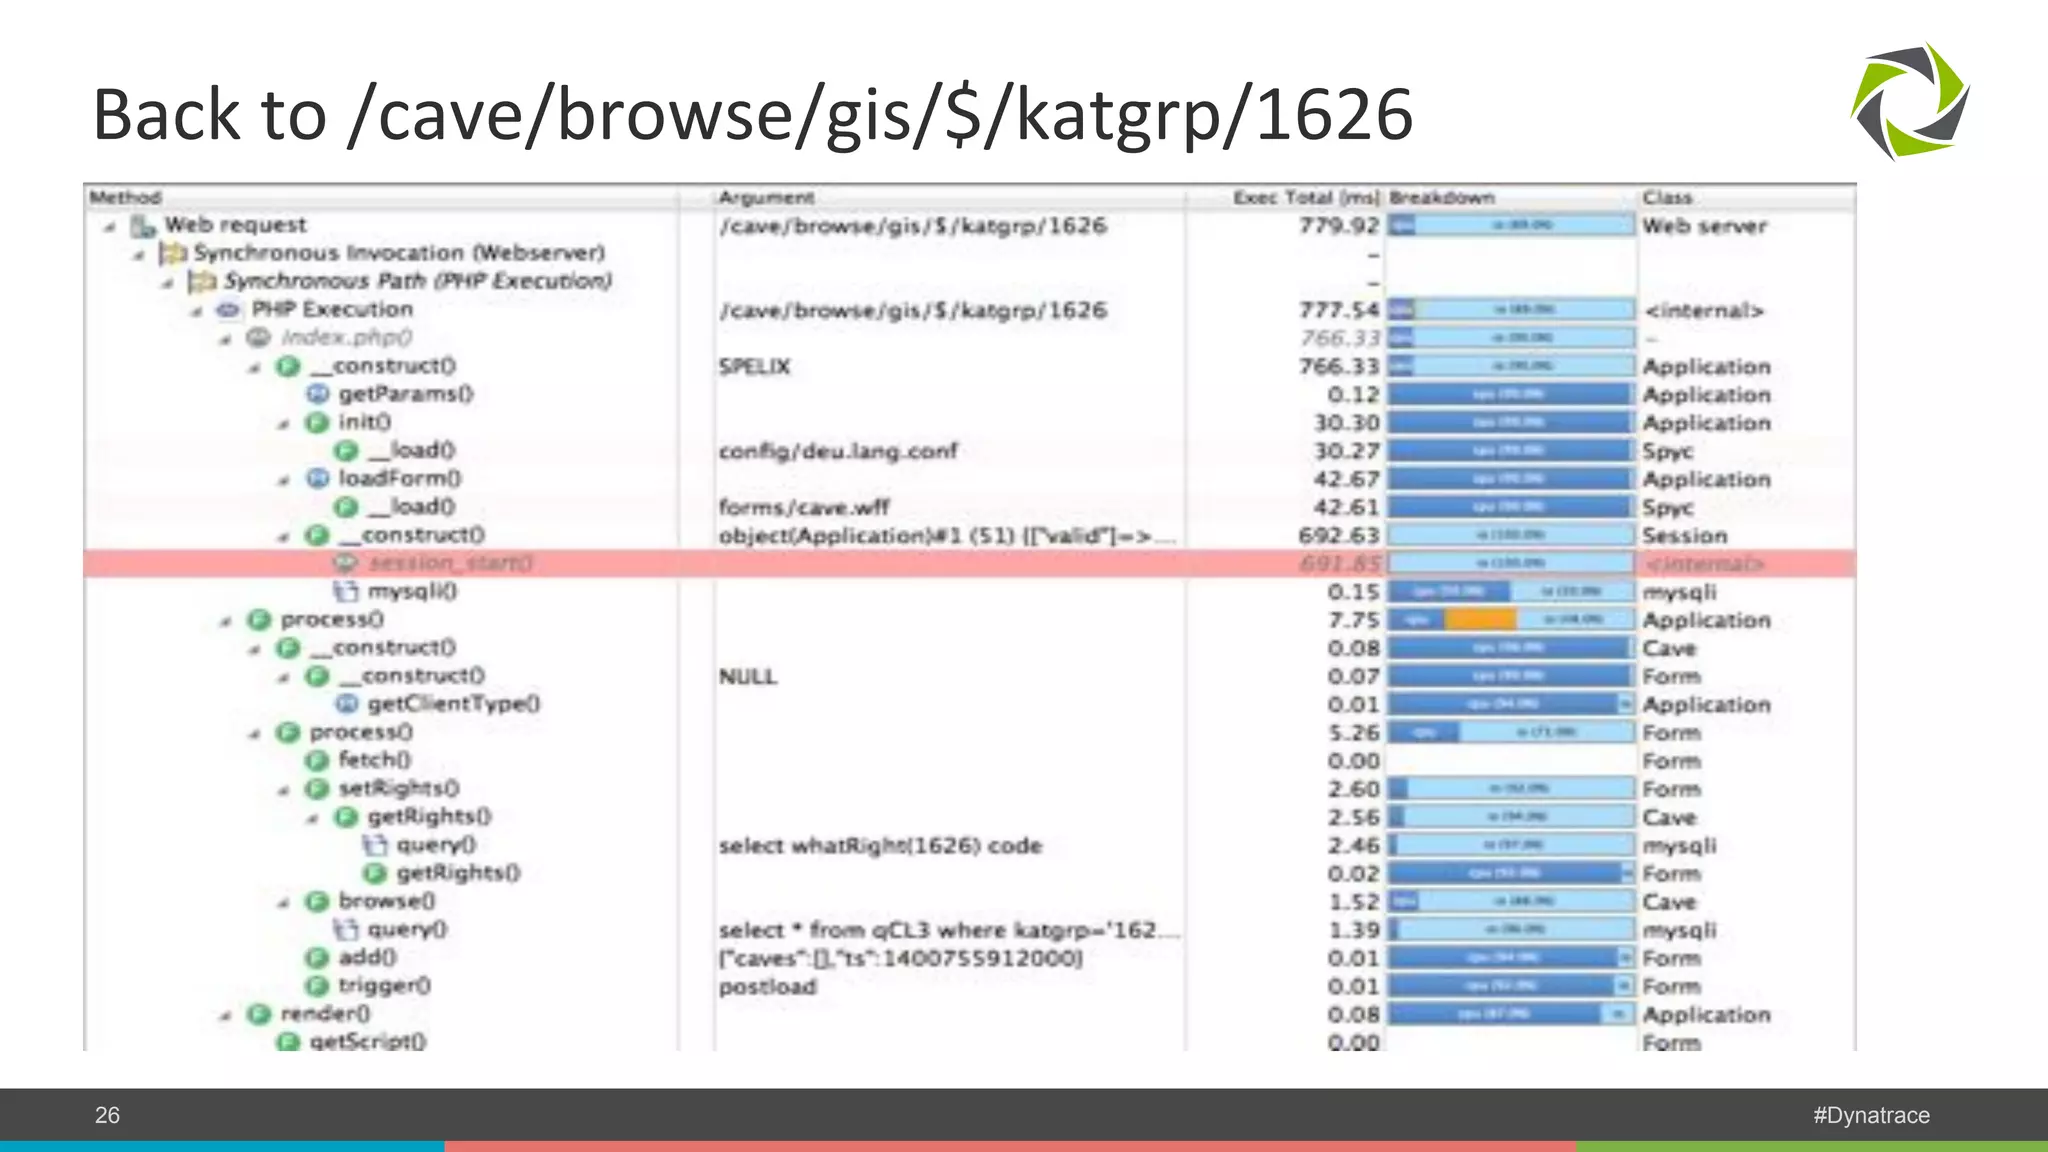Viewport: 2048px width, 1152px height.
Task: Click the fetch() method icon
Action: coord(317,761)
